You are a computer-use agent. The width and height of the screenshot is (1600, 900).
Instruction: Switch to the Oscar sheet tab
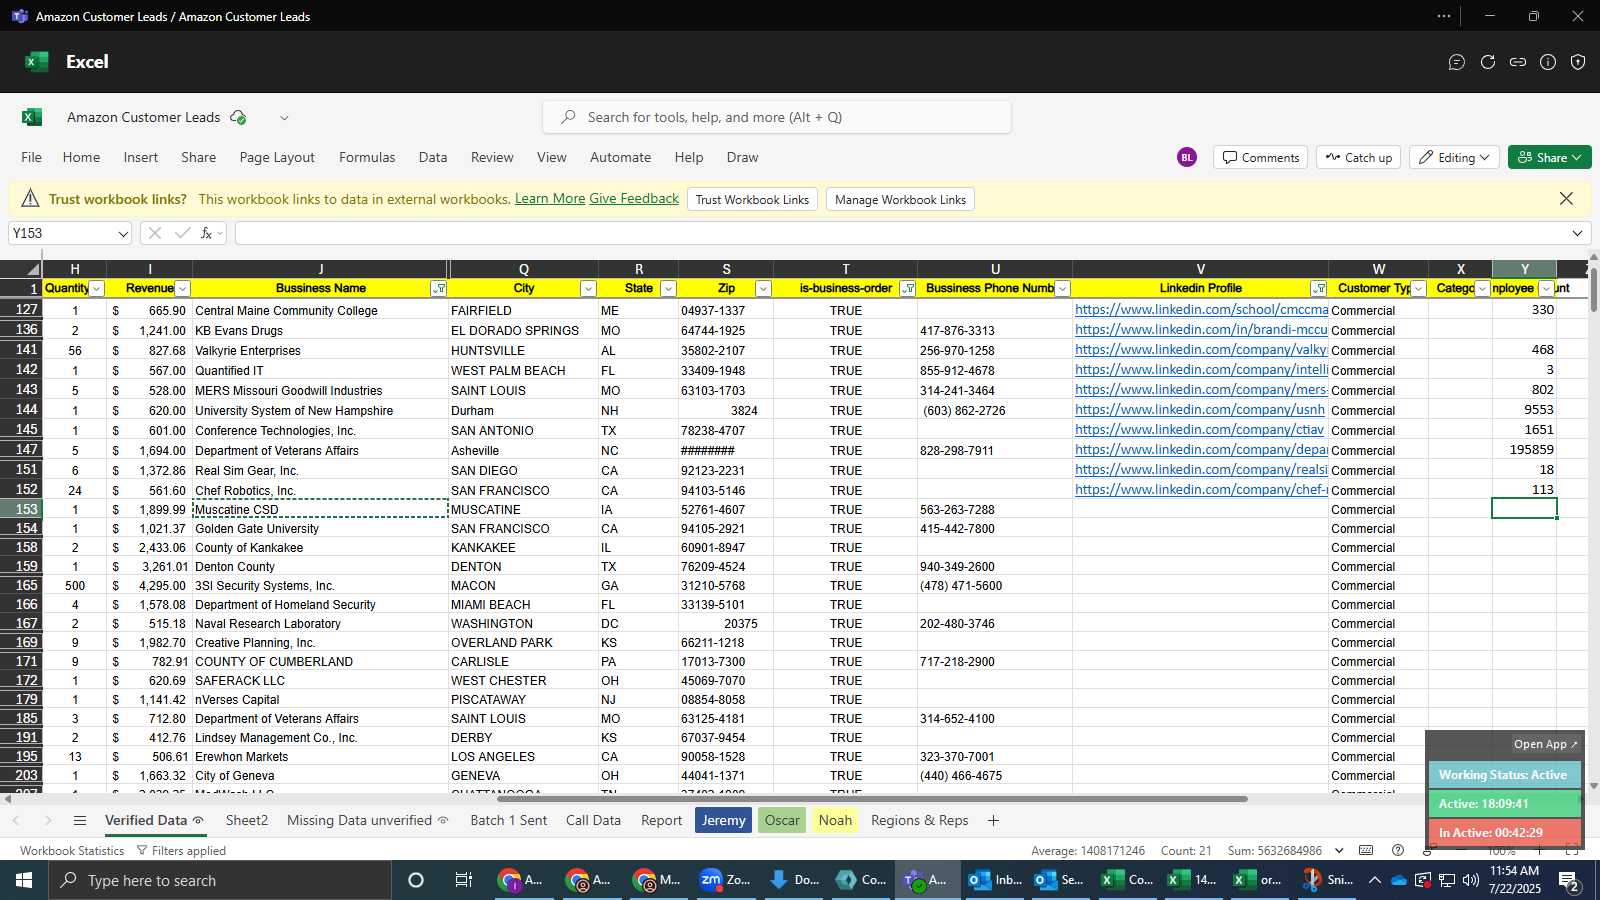[x=782, y=821]
